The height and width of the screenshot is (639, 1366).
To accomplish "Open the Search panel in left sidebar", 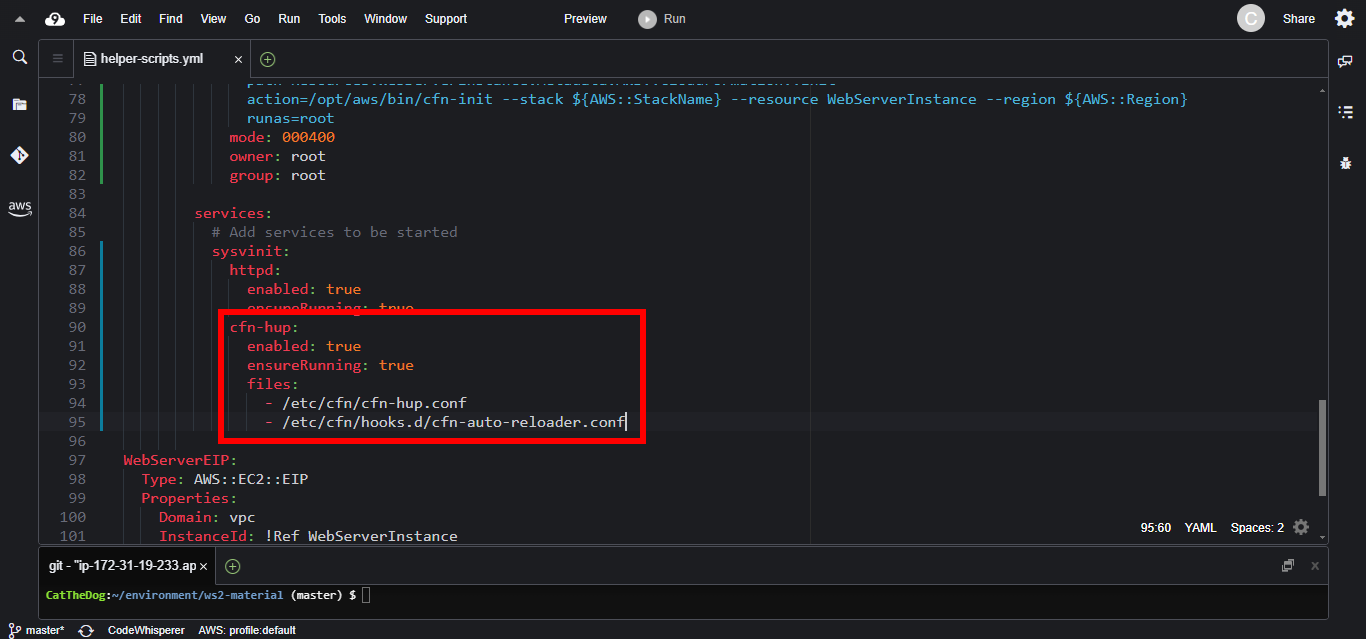I will pos(19,58).
